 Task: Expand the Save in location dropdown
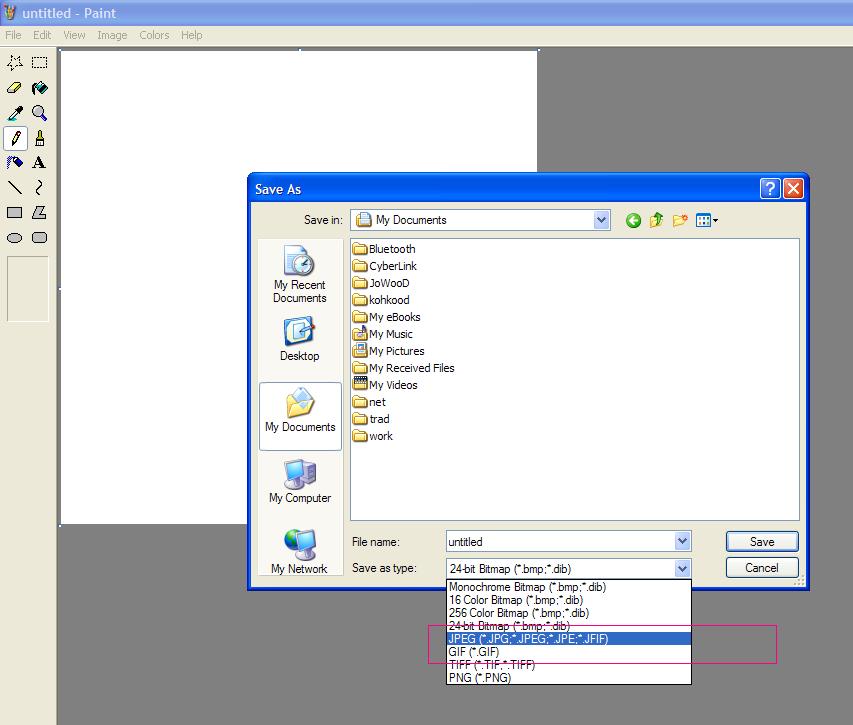click(601, 220)
